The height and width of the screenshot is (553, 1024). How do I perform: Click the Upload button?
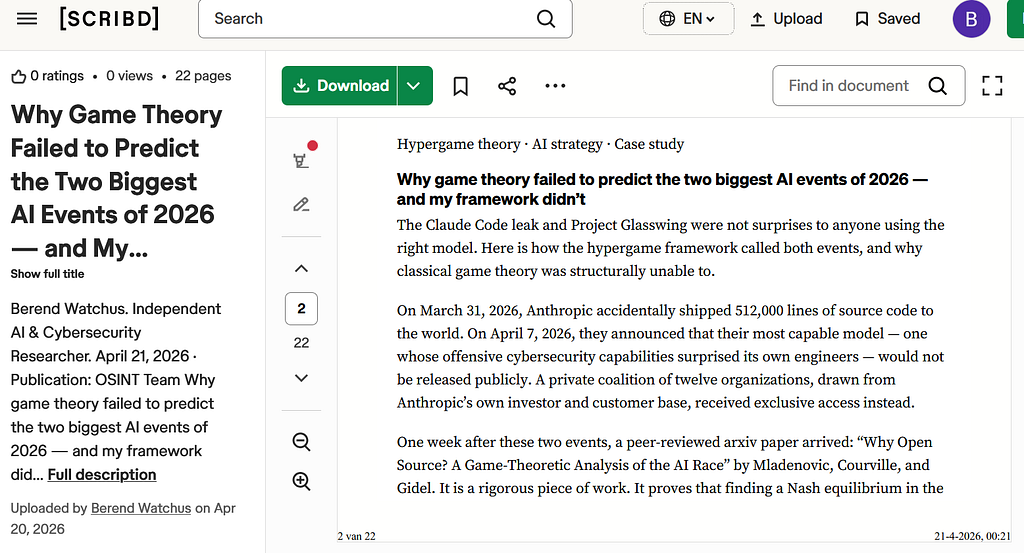(x=786, y=19)
